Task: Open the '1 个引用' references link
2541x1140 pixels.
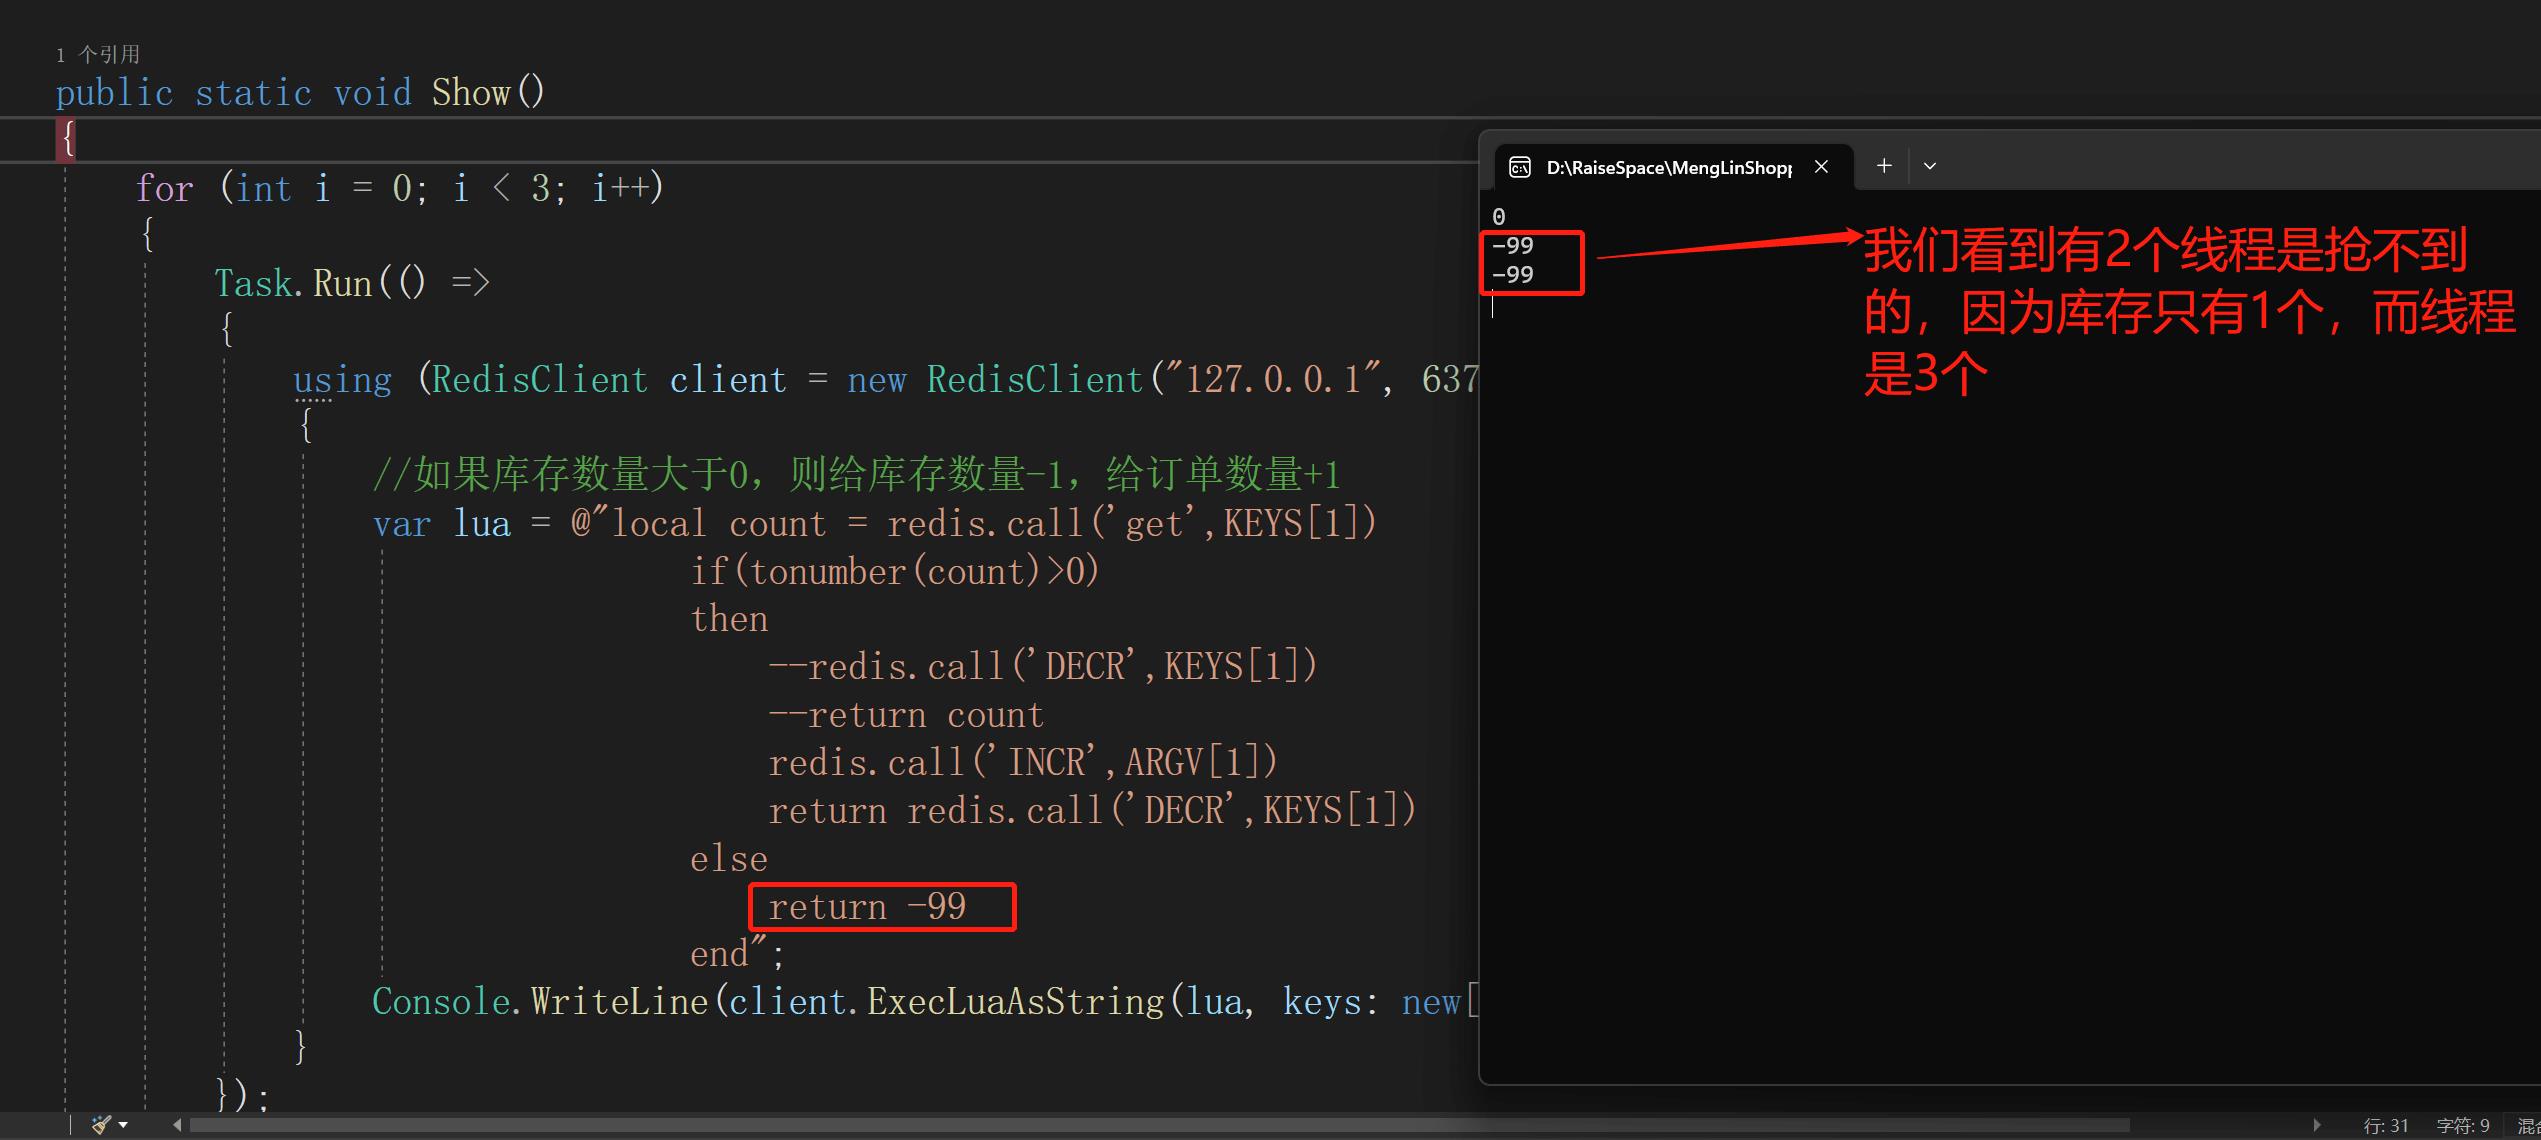Action: 98,54
